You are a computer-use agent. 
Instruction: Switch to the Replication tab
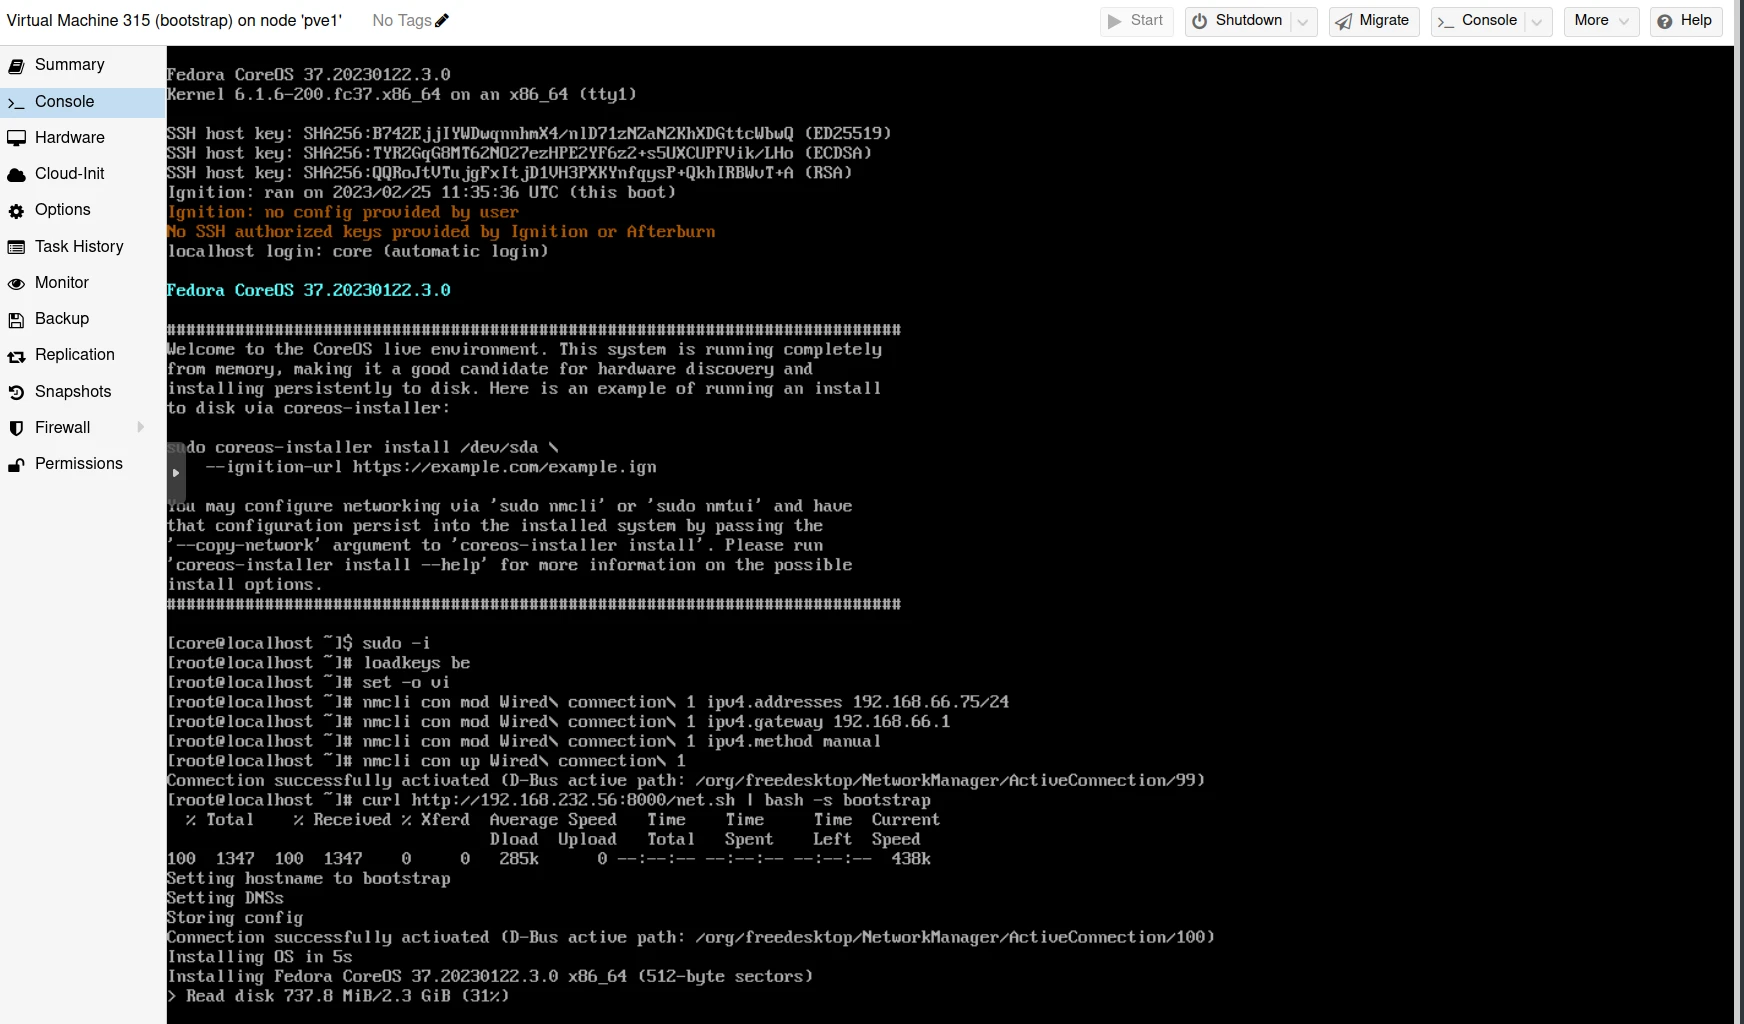tap(75, 355)
